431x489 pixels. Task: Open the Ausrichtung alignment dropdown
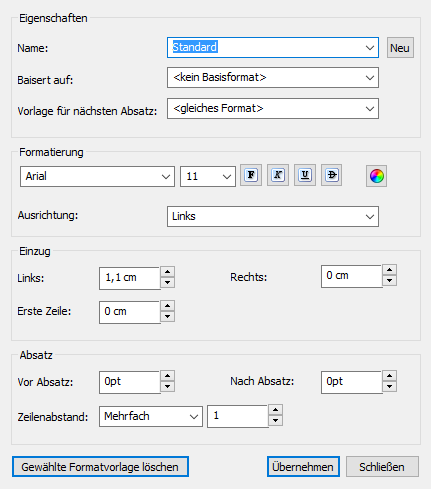pos(370,217)
